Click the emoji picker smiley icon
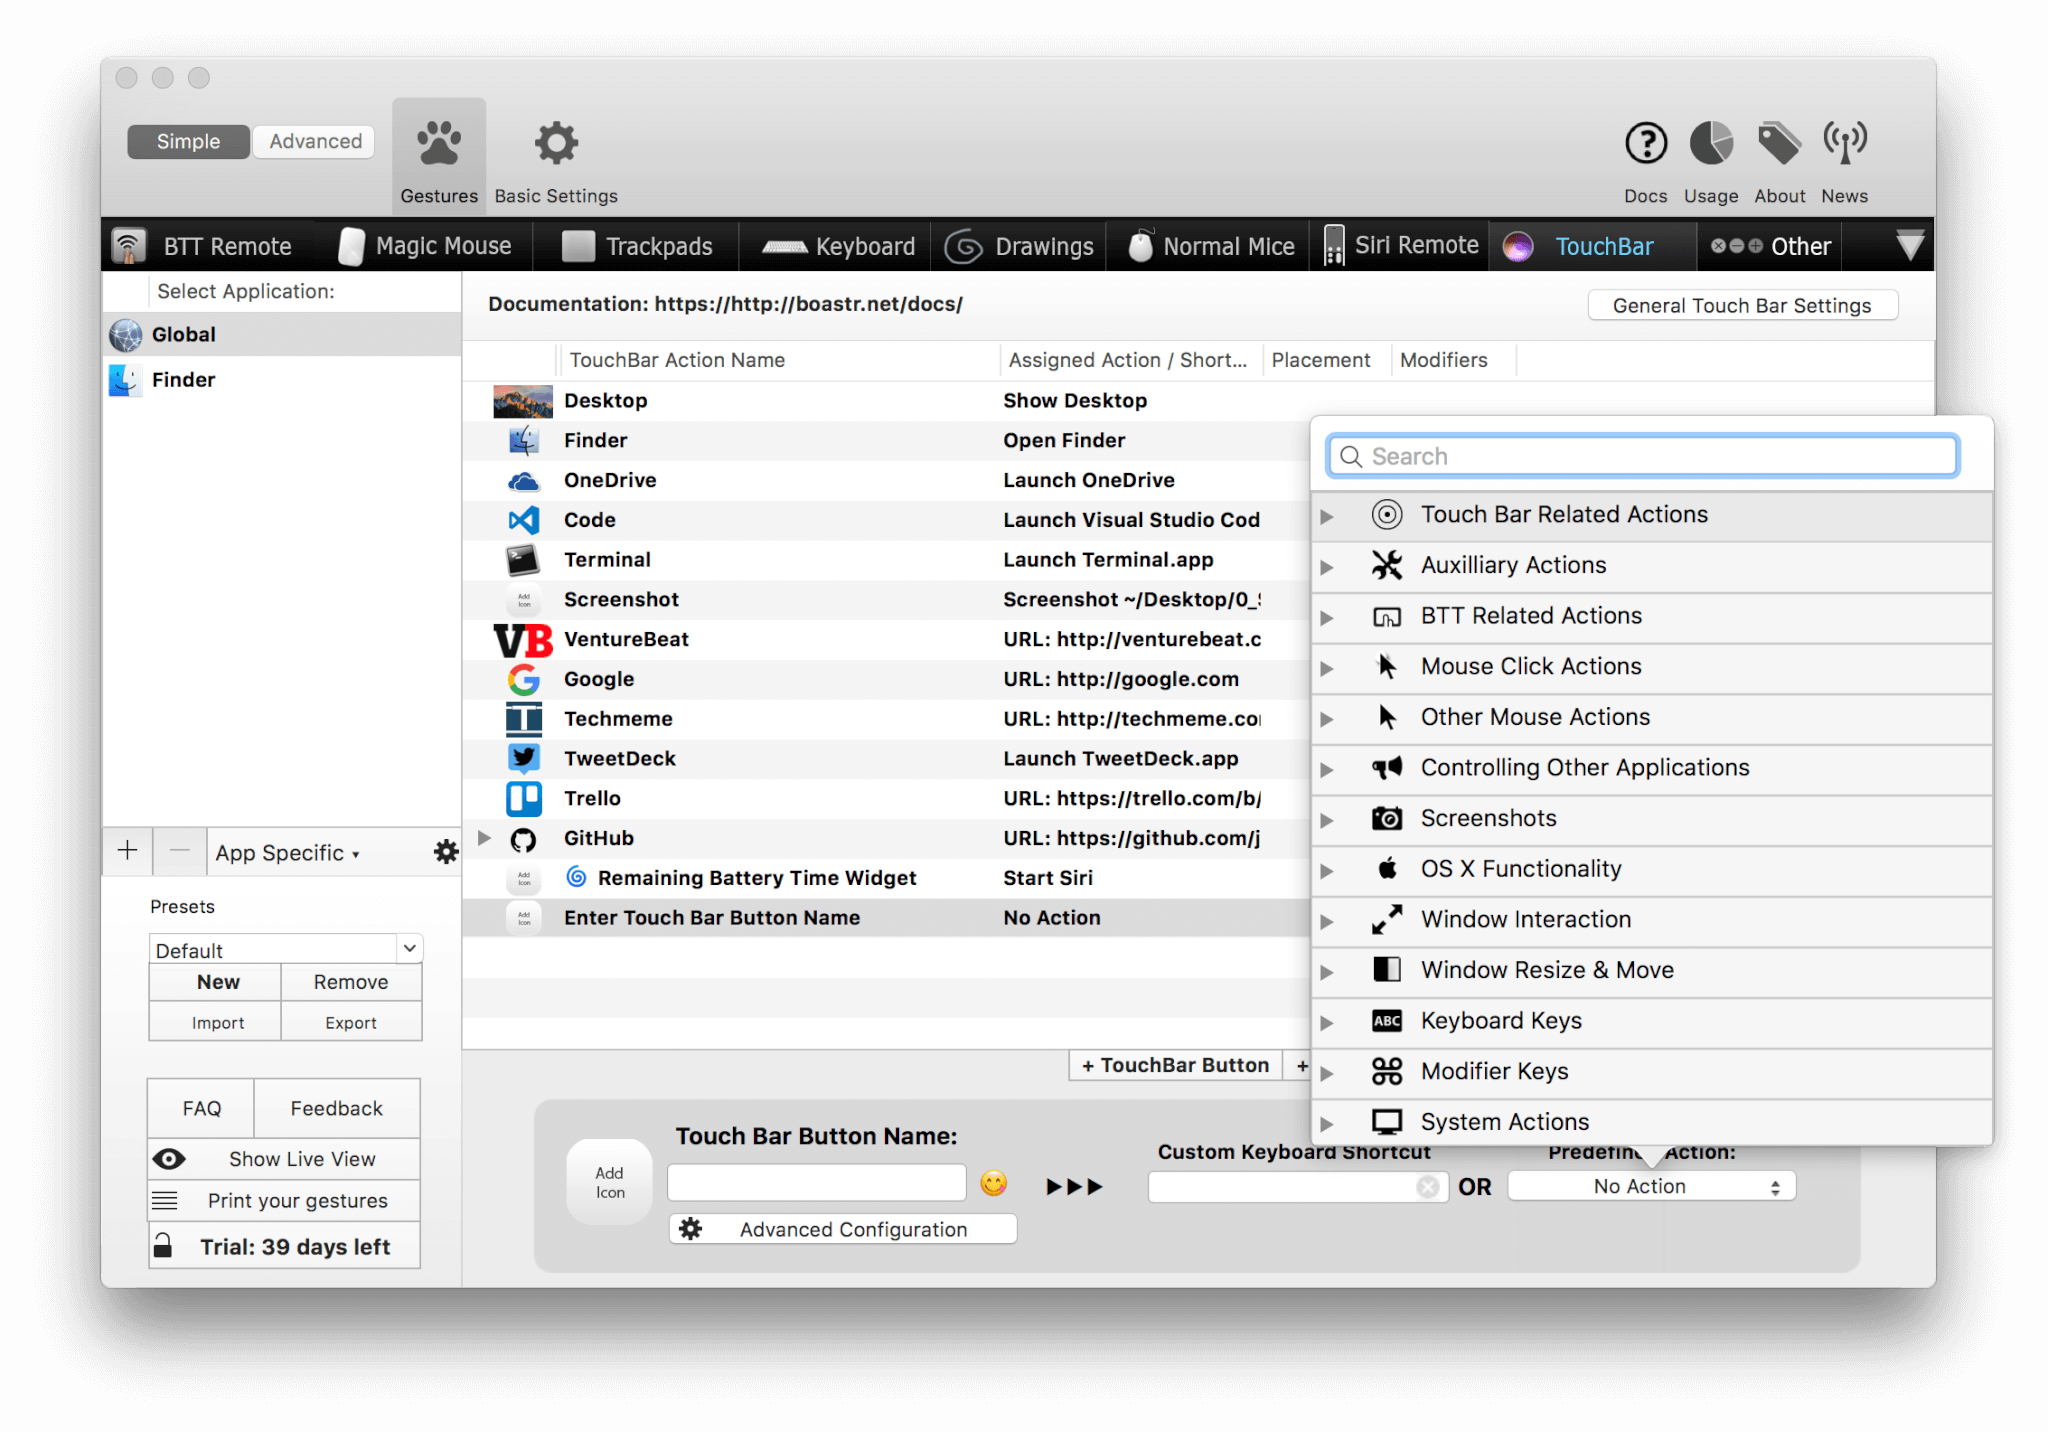The width and height of the screenshot is (2048, 1432). (x=993, y=1183)
